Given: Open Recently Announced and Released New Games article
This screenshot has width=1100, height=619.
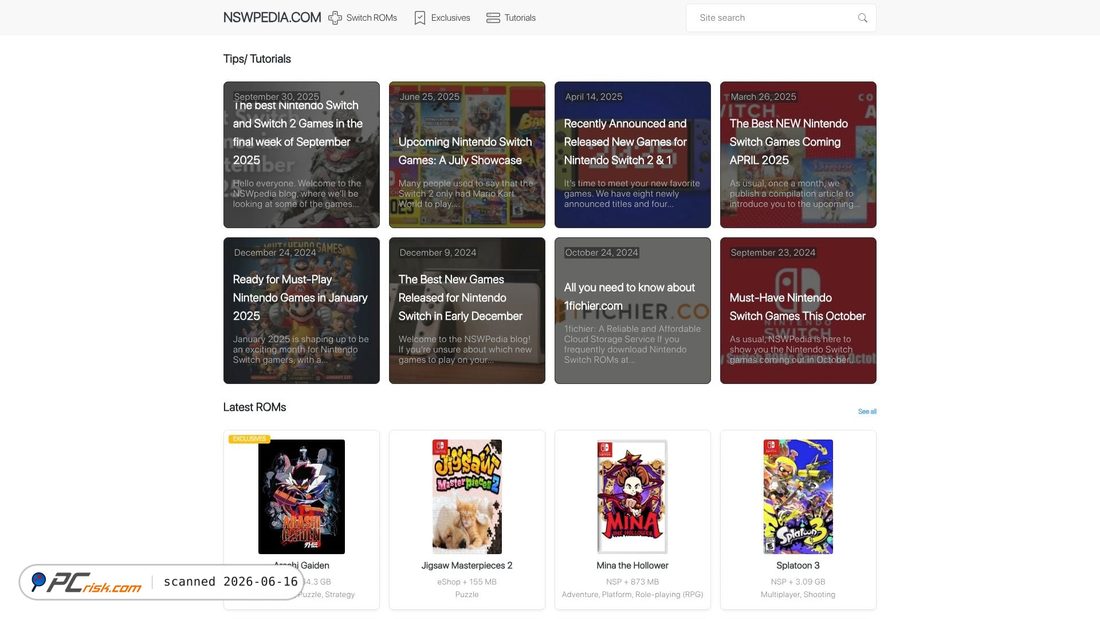Looking at the screenshot, I should tap(633, 154).
